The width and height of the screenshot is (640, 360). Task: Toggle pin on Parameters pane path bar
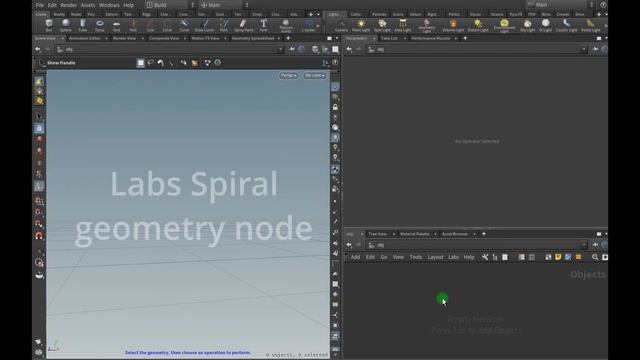[x=595, y=49]
